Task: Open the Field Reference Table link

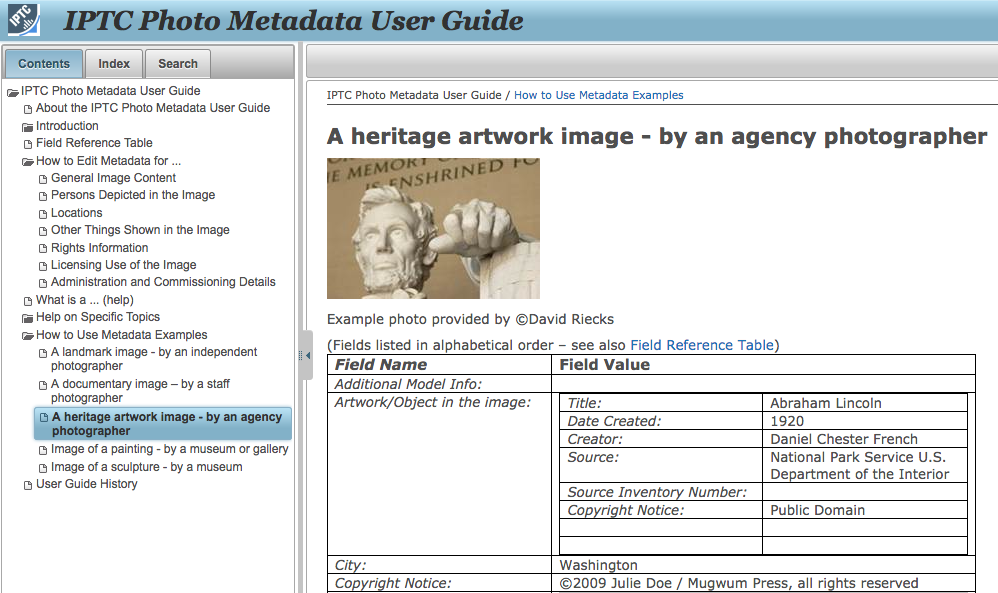Action: pos(702,344)
